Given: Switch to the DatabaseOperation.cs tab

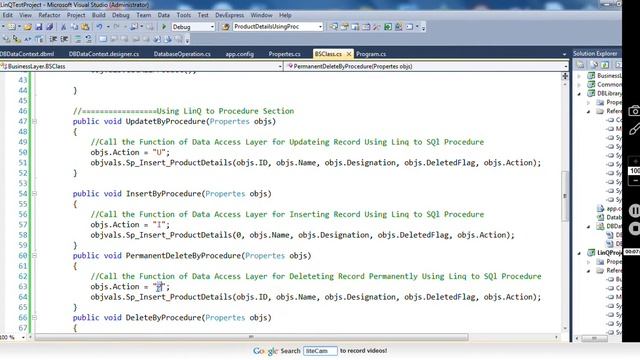Looking at the screenshot, I should [182, 54].
